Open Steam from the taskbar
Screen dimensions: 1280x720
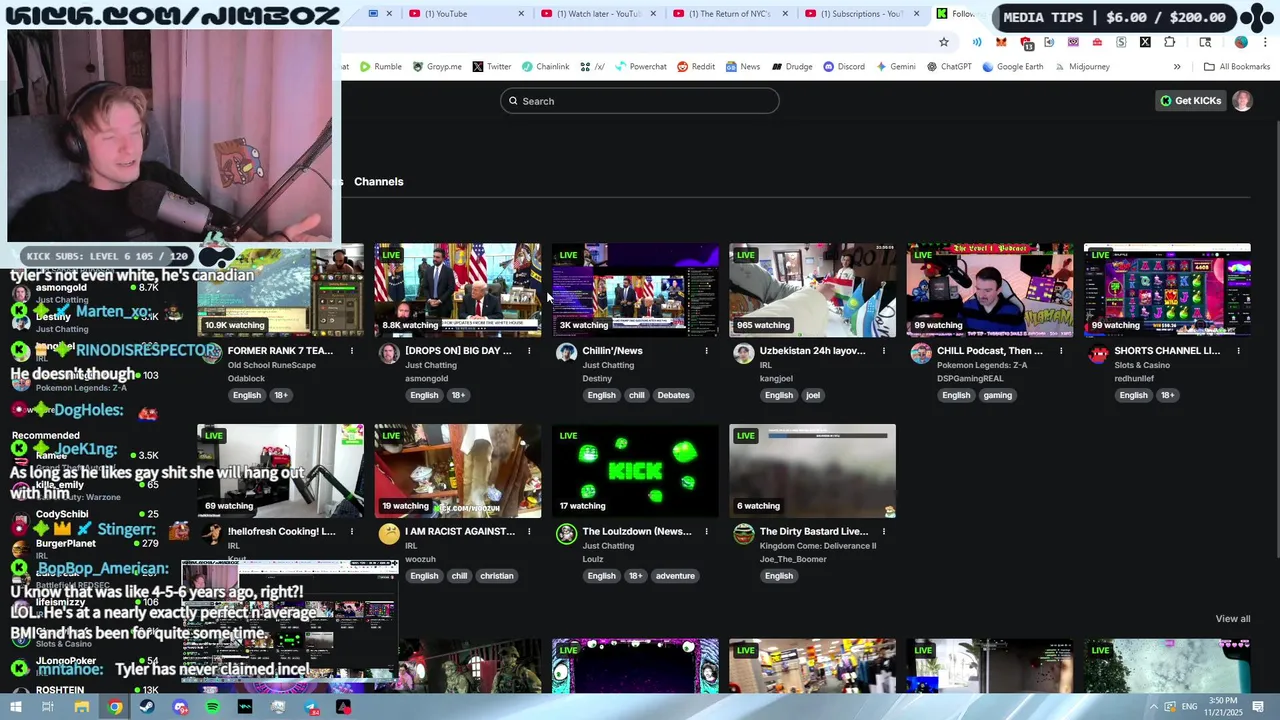[147, 707]
